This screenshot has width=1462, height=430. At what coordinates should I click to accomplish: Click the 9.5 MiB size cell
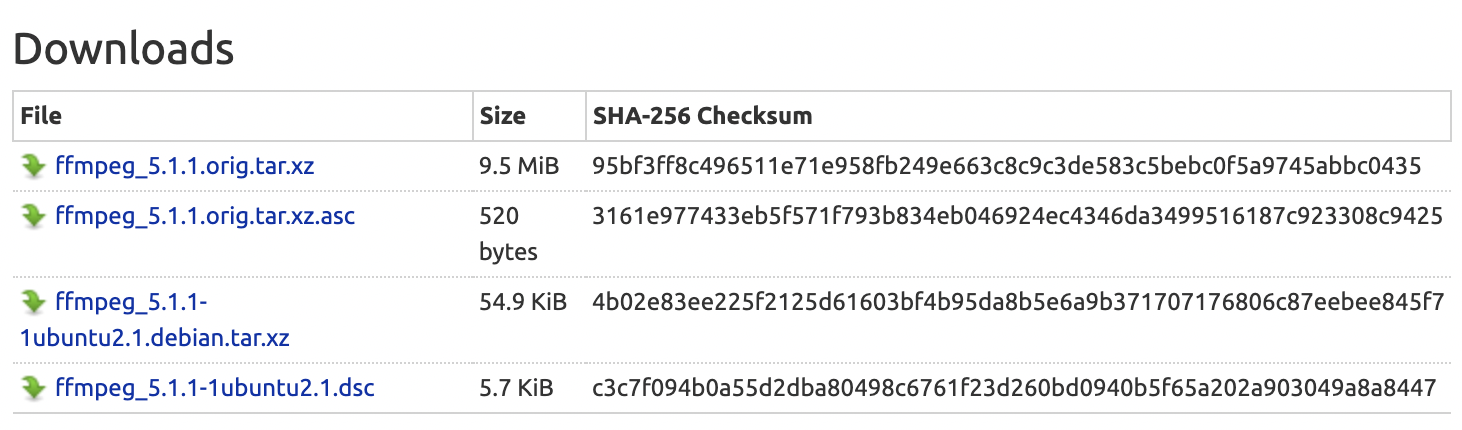click(519, 166)
